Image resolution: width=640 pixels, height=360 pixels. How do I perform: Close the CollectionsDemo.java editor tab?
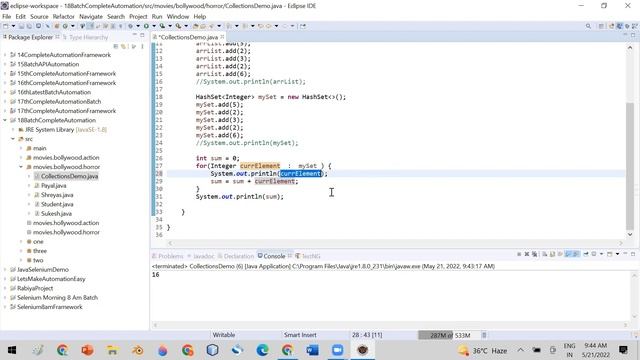(x=222, y=37)
